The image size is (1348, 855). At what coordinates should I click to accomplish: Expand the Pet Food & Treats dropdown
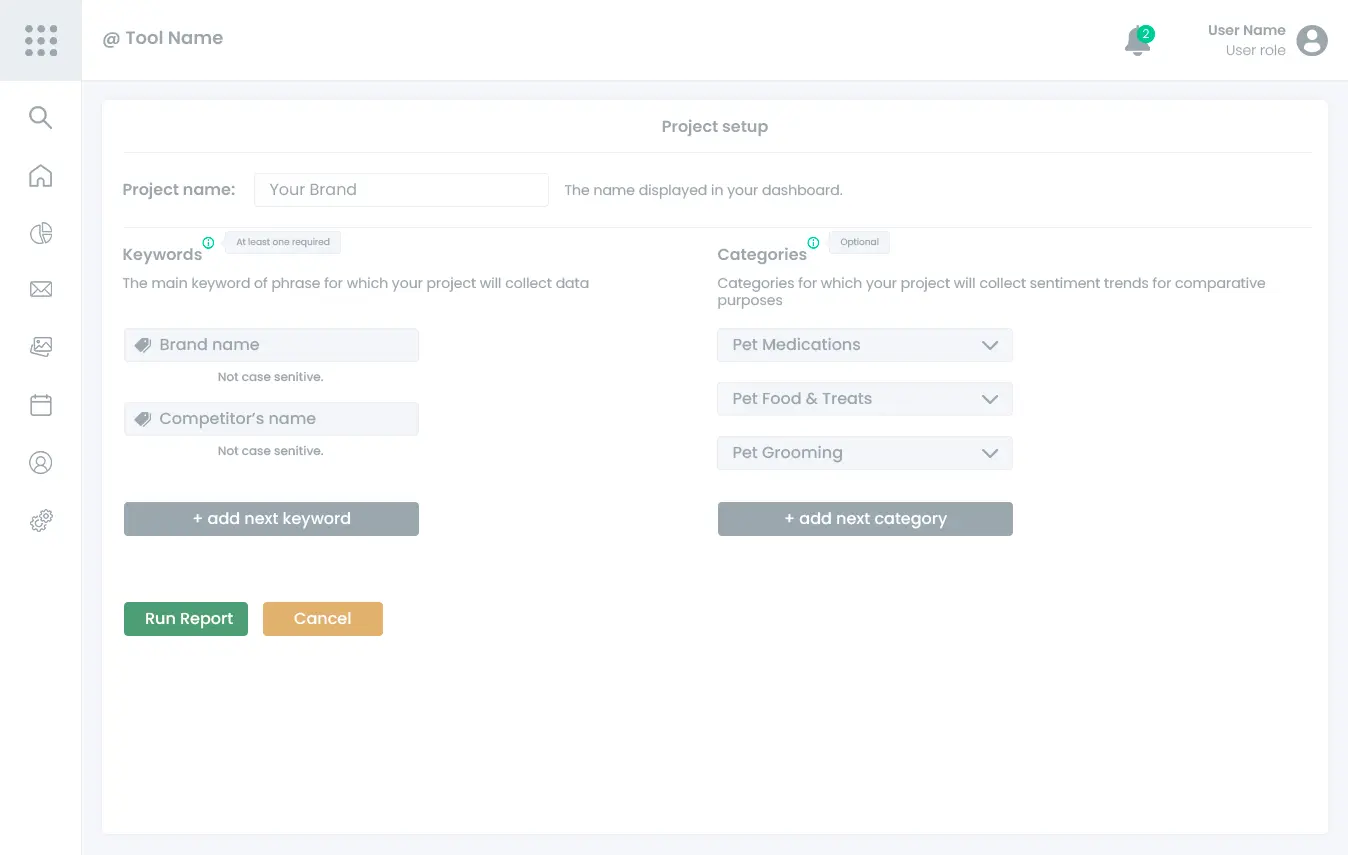pos(865,399)
